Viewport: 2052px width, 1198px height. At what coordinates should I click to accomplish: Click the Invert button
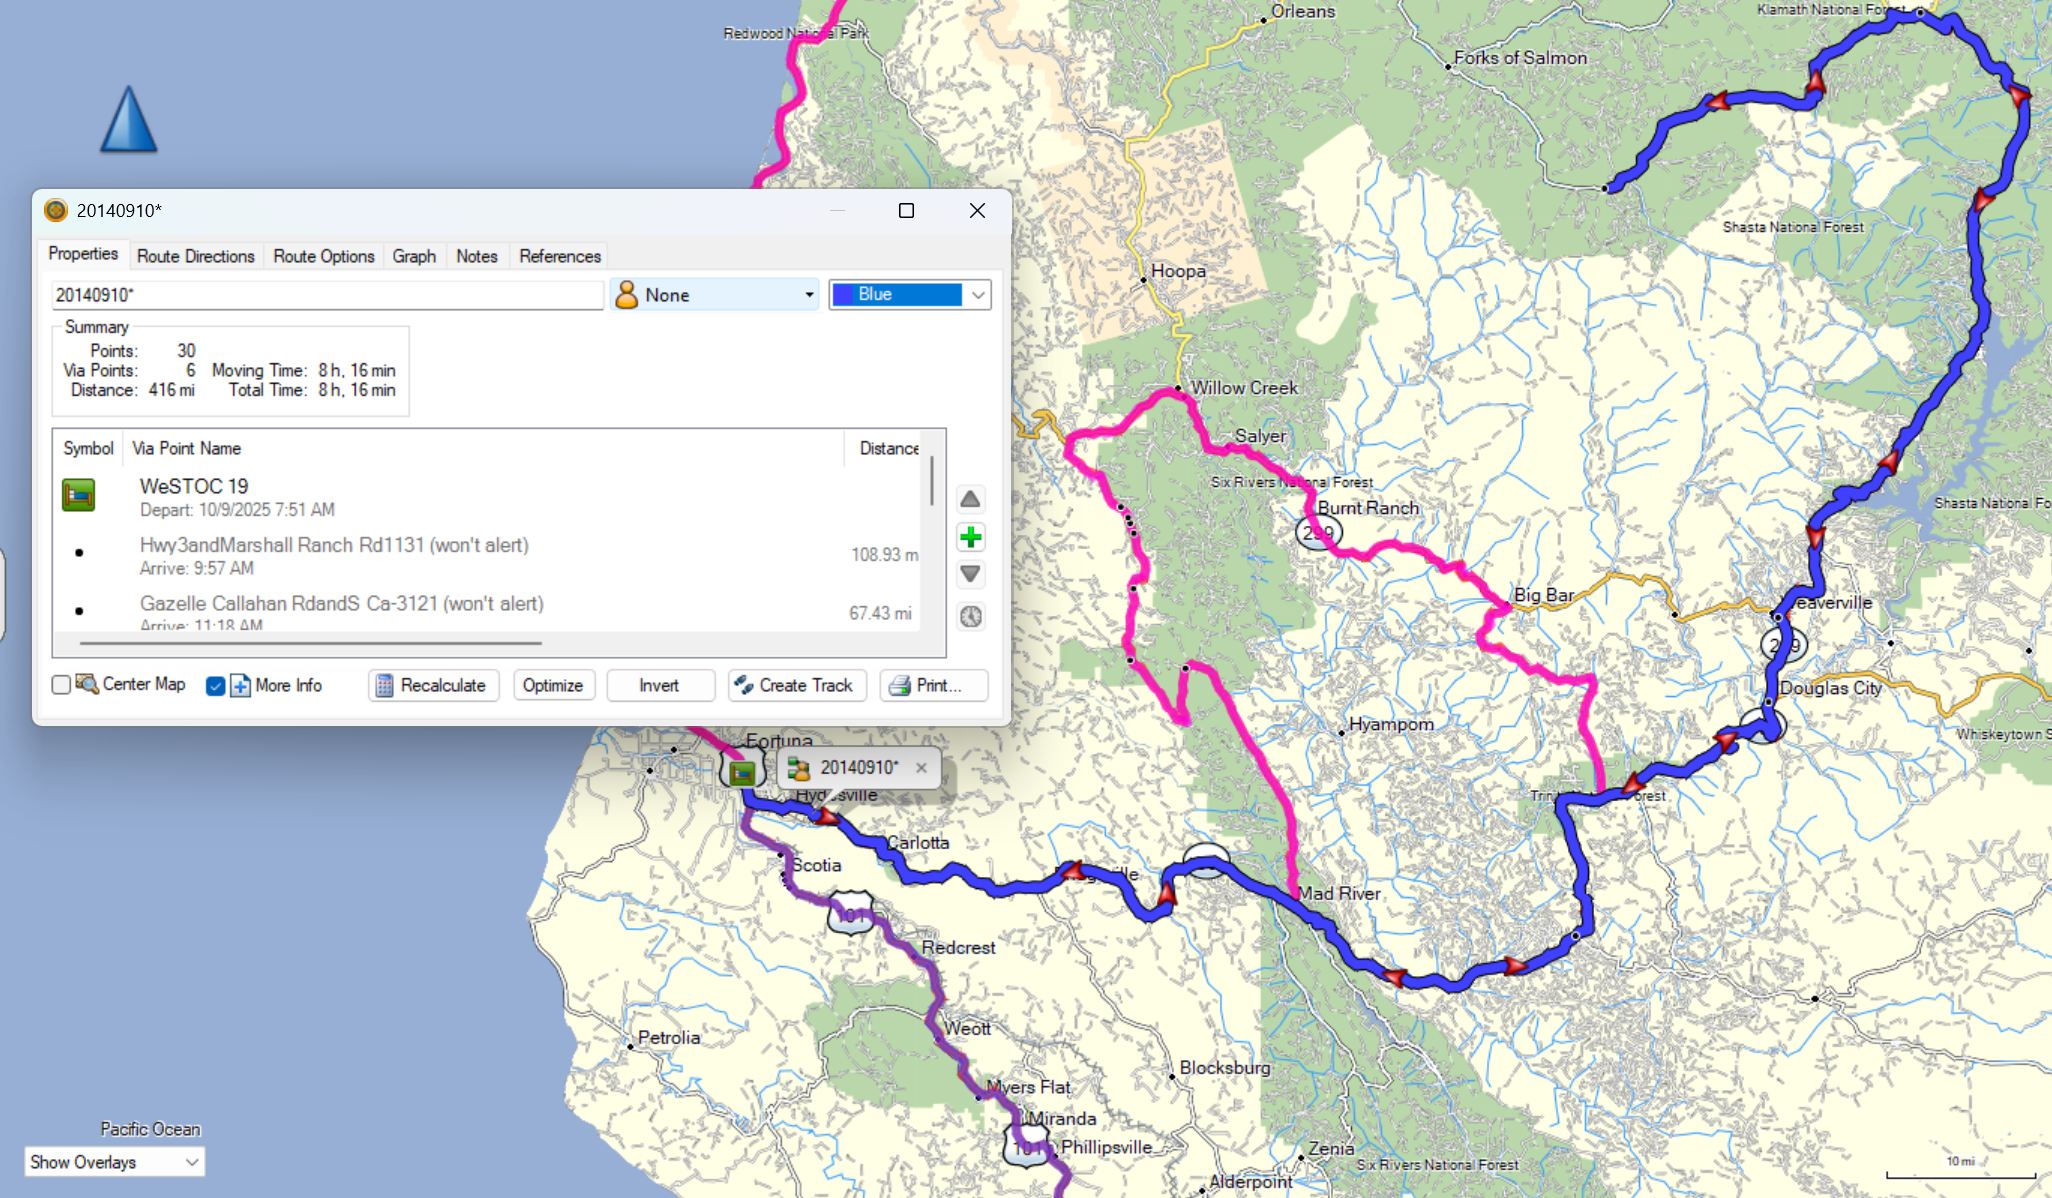coord(659,685)
